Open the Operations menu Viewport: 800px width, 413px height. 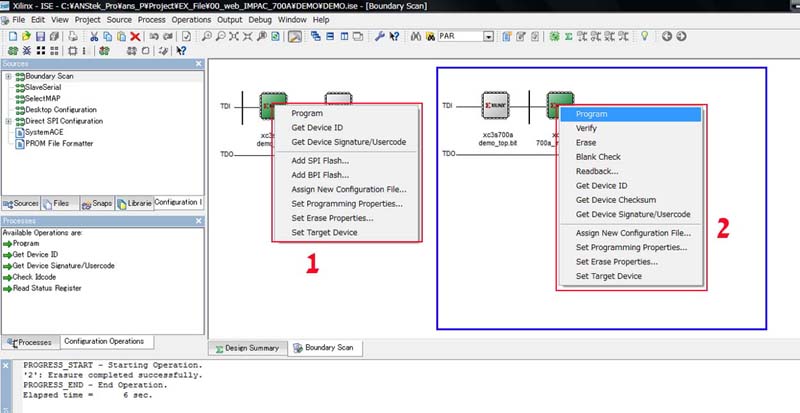coord(191,20)
